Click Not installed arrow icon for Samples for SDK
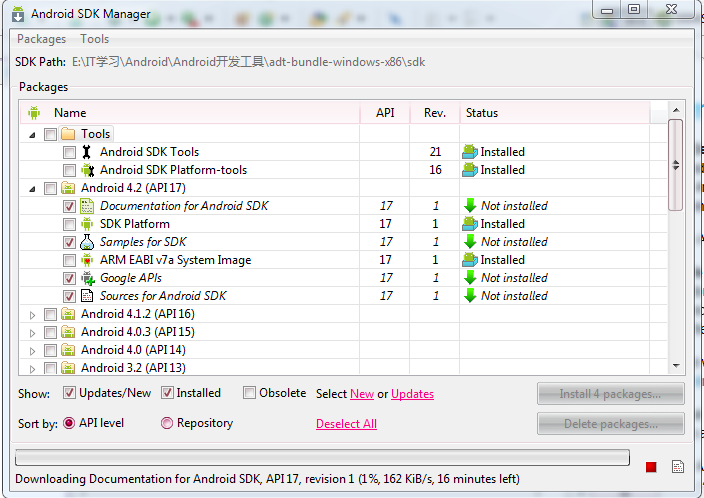Image resolution: width=704 pixels, height=498 pixels. [470, 242]
